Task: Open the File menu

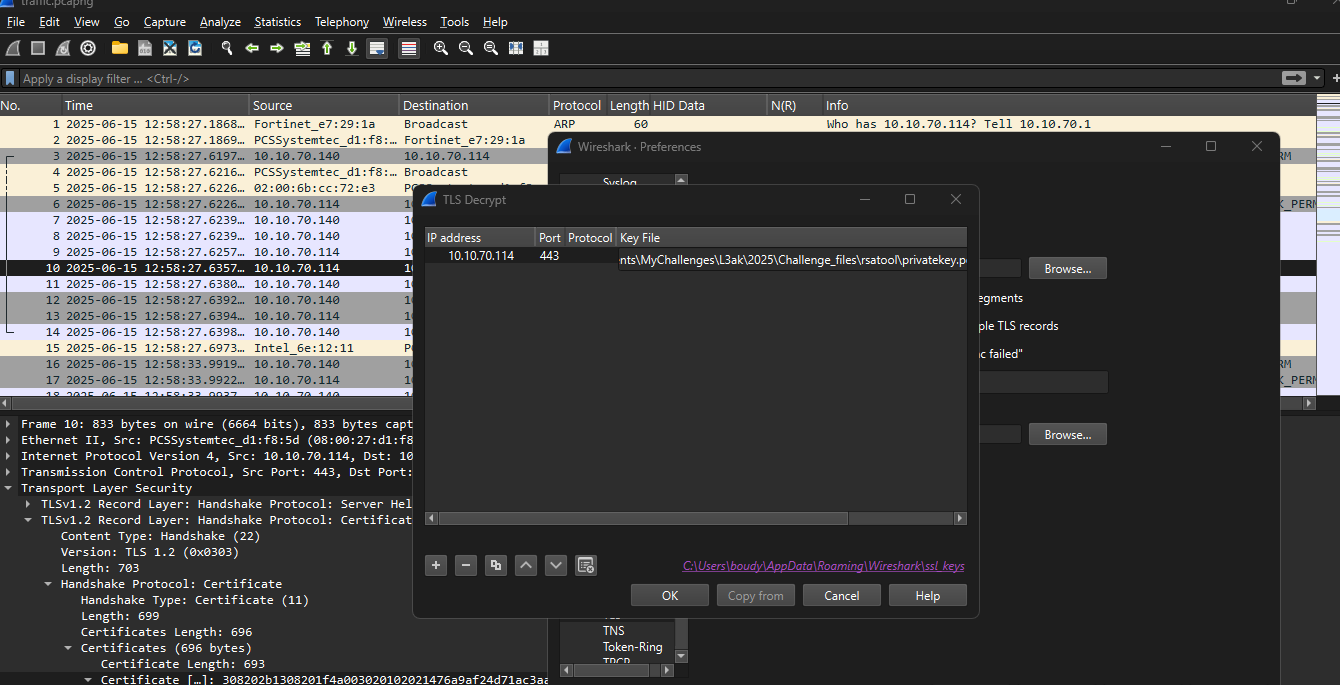Action: [x=16, y=22]
